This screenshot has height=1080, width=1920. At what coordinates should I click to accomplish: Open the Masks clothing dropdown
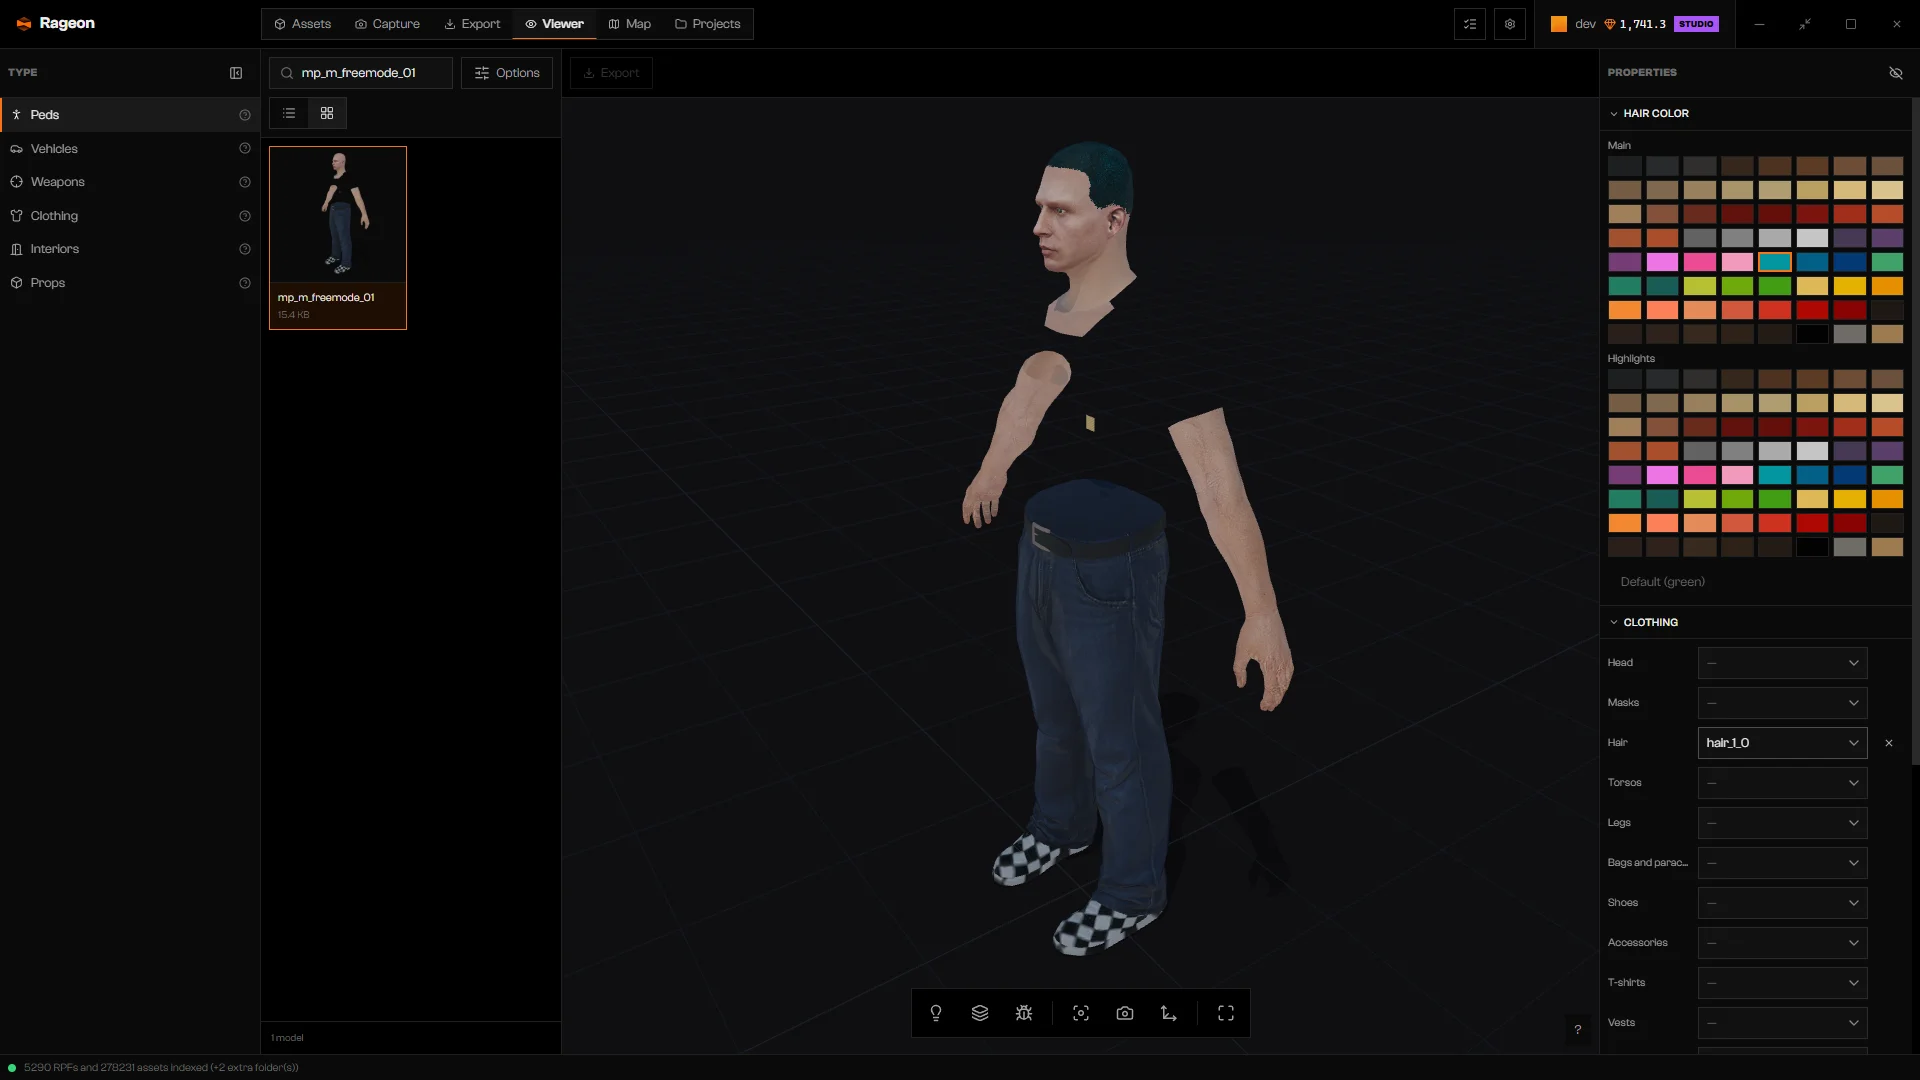point(1782,703)
